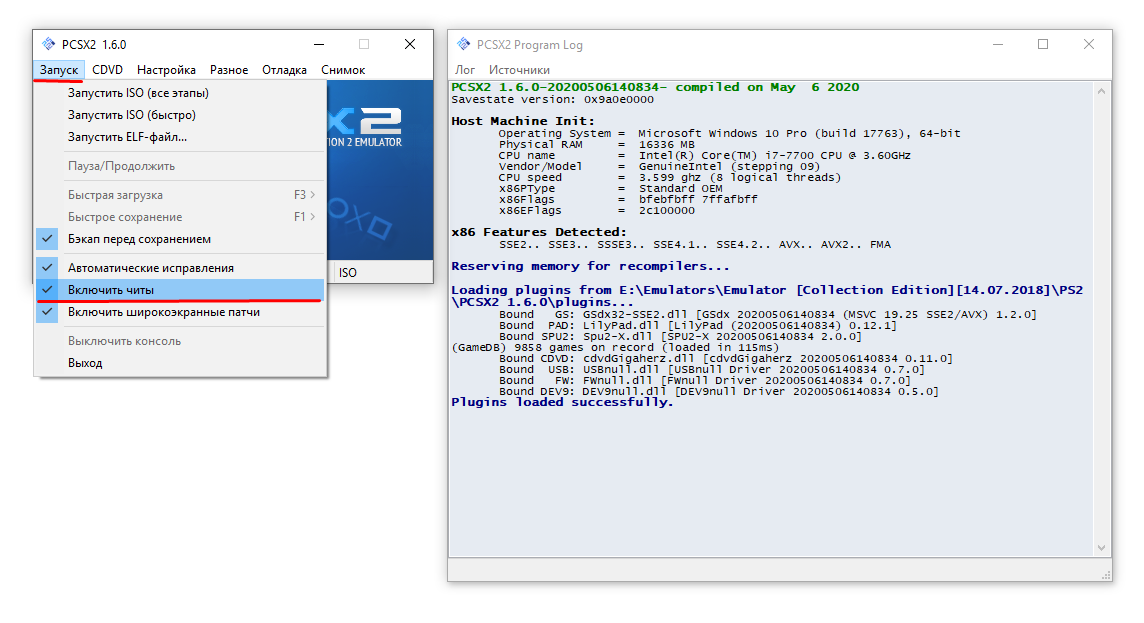The width and height of the screenshot is (1144, 623).
Task: Click the PCSX2 1.6.0 title bar icon
Action: (x=48, y=44)
